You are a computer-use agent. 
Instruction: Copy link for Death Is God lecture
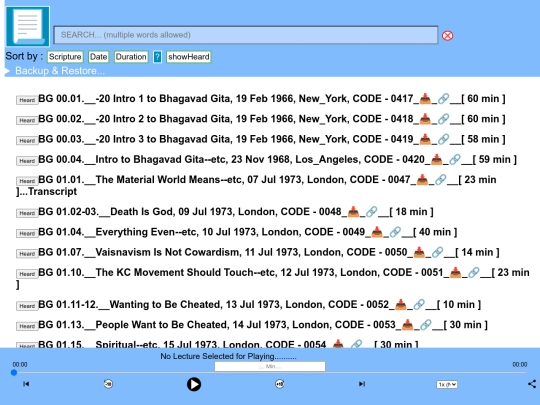pyautogui.click(x=371, y=211)
